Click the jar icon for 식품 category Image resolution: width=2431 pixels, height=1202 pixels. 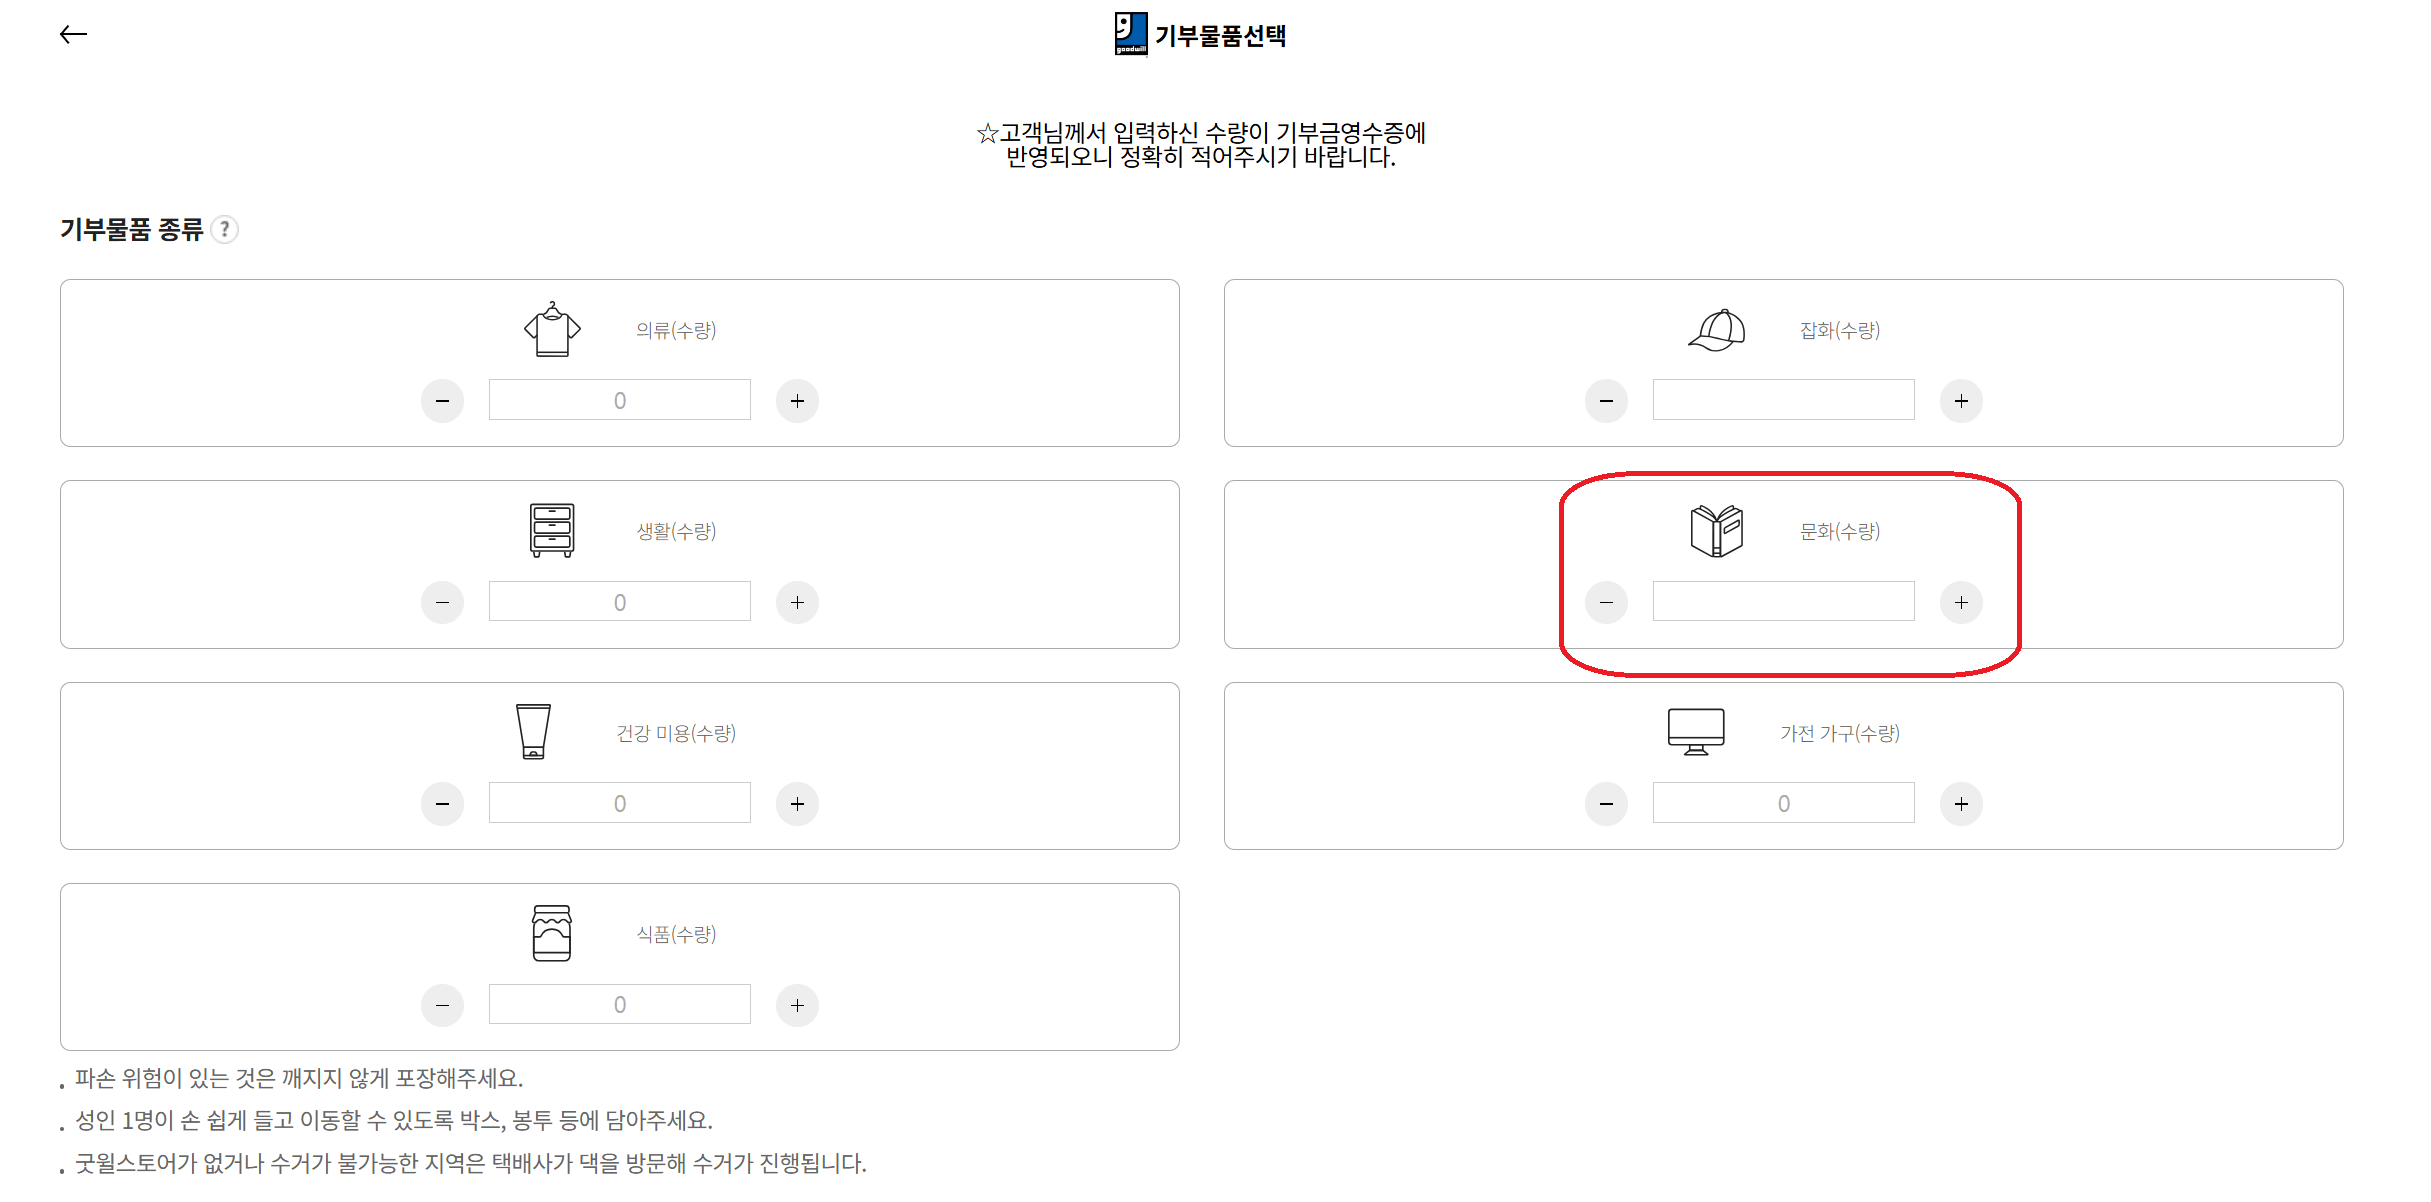(x=553, y=933)
